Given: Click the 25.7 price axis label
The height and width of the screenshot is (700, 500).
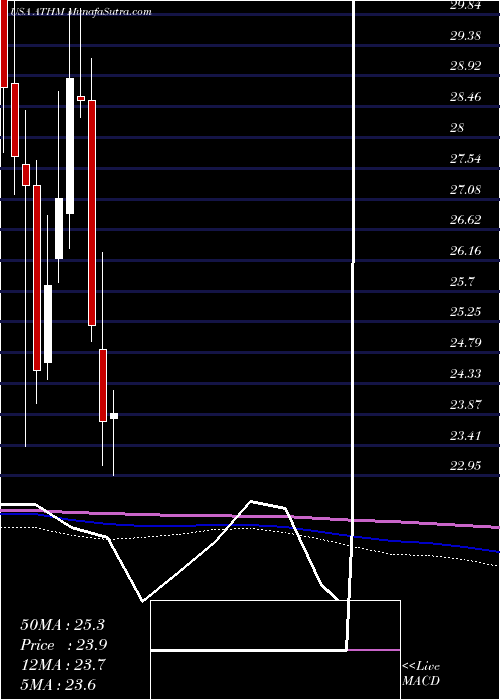Looking at the screenshot, I should [462, 281].
